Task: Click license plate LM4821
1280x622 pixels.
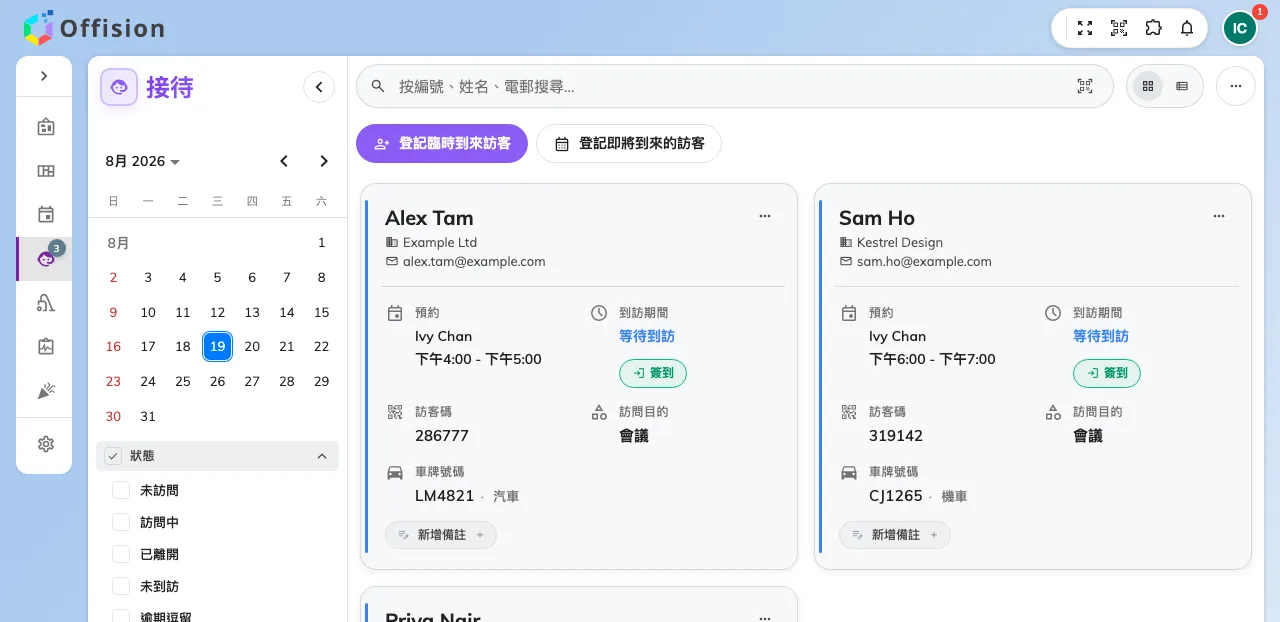Action: [x=445, y=495]
